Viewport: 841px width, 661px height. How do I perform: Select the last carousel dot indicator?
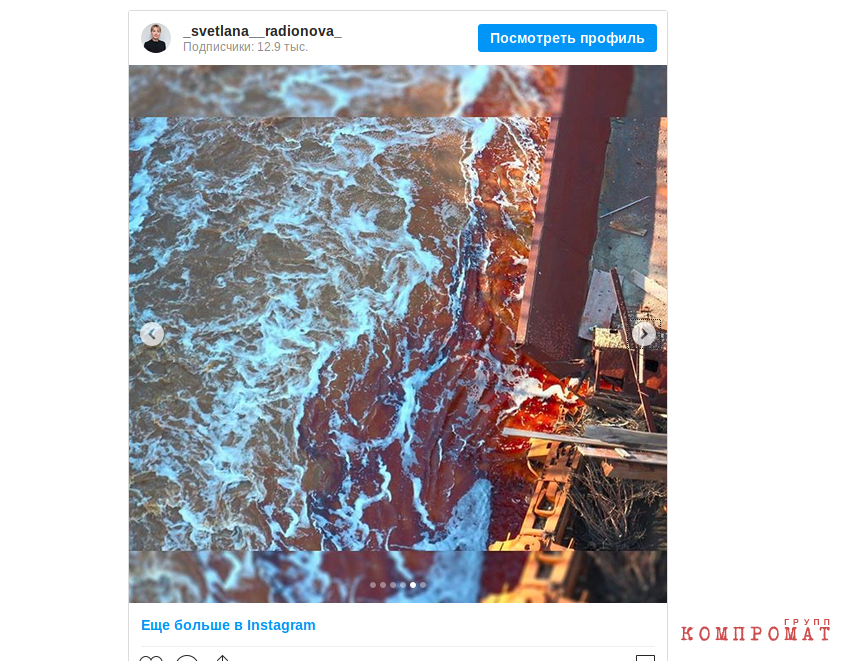(423, 585)
